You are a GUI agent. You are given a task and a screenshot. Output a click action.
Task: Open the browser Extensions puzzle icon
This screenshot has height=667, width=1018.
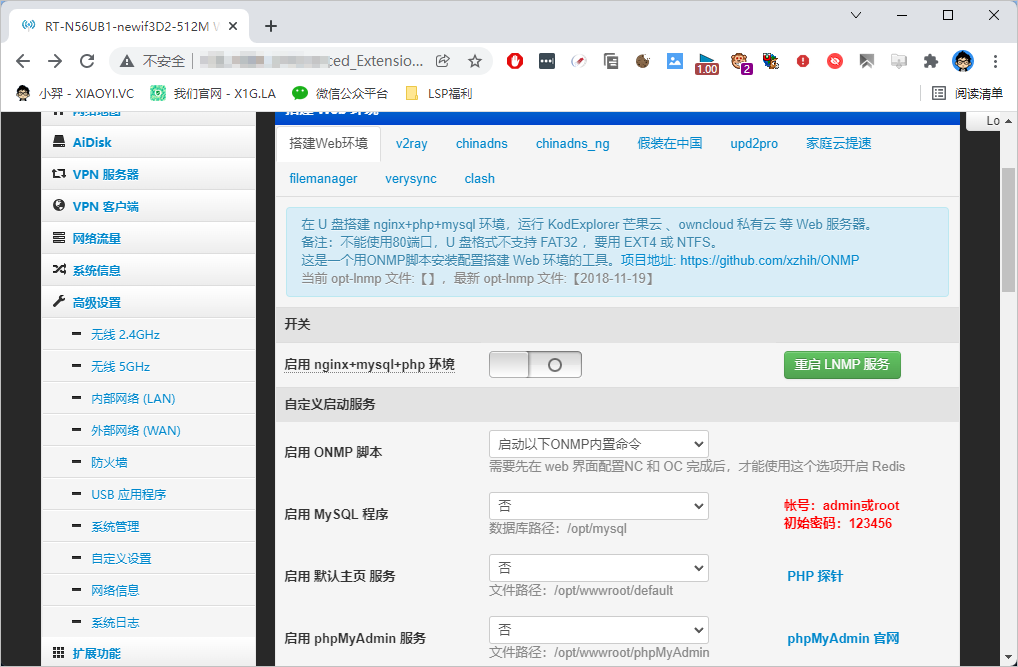(931, 61)
